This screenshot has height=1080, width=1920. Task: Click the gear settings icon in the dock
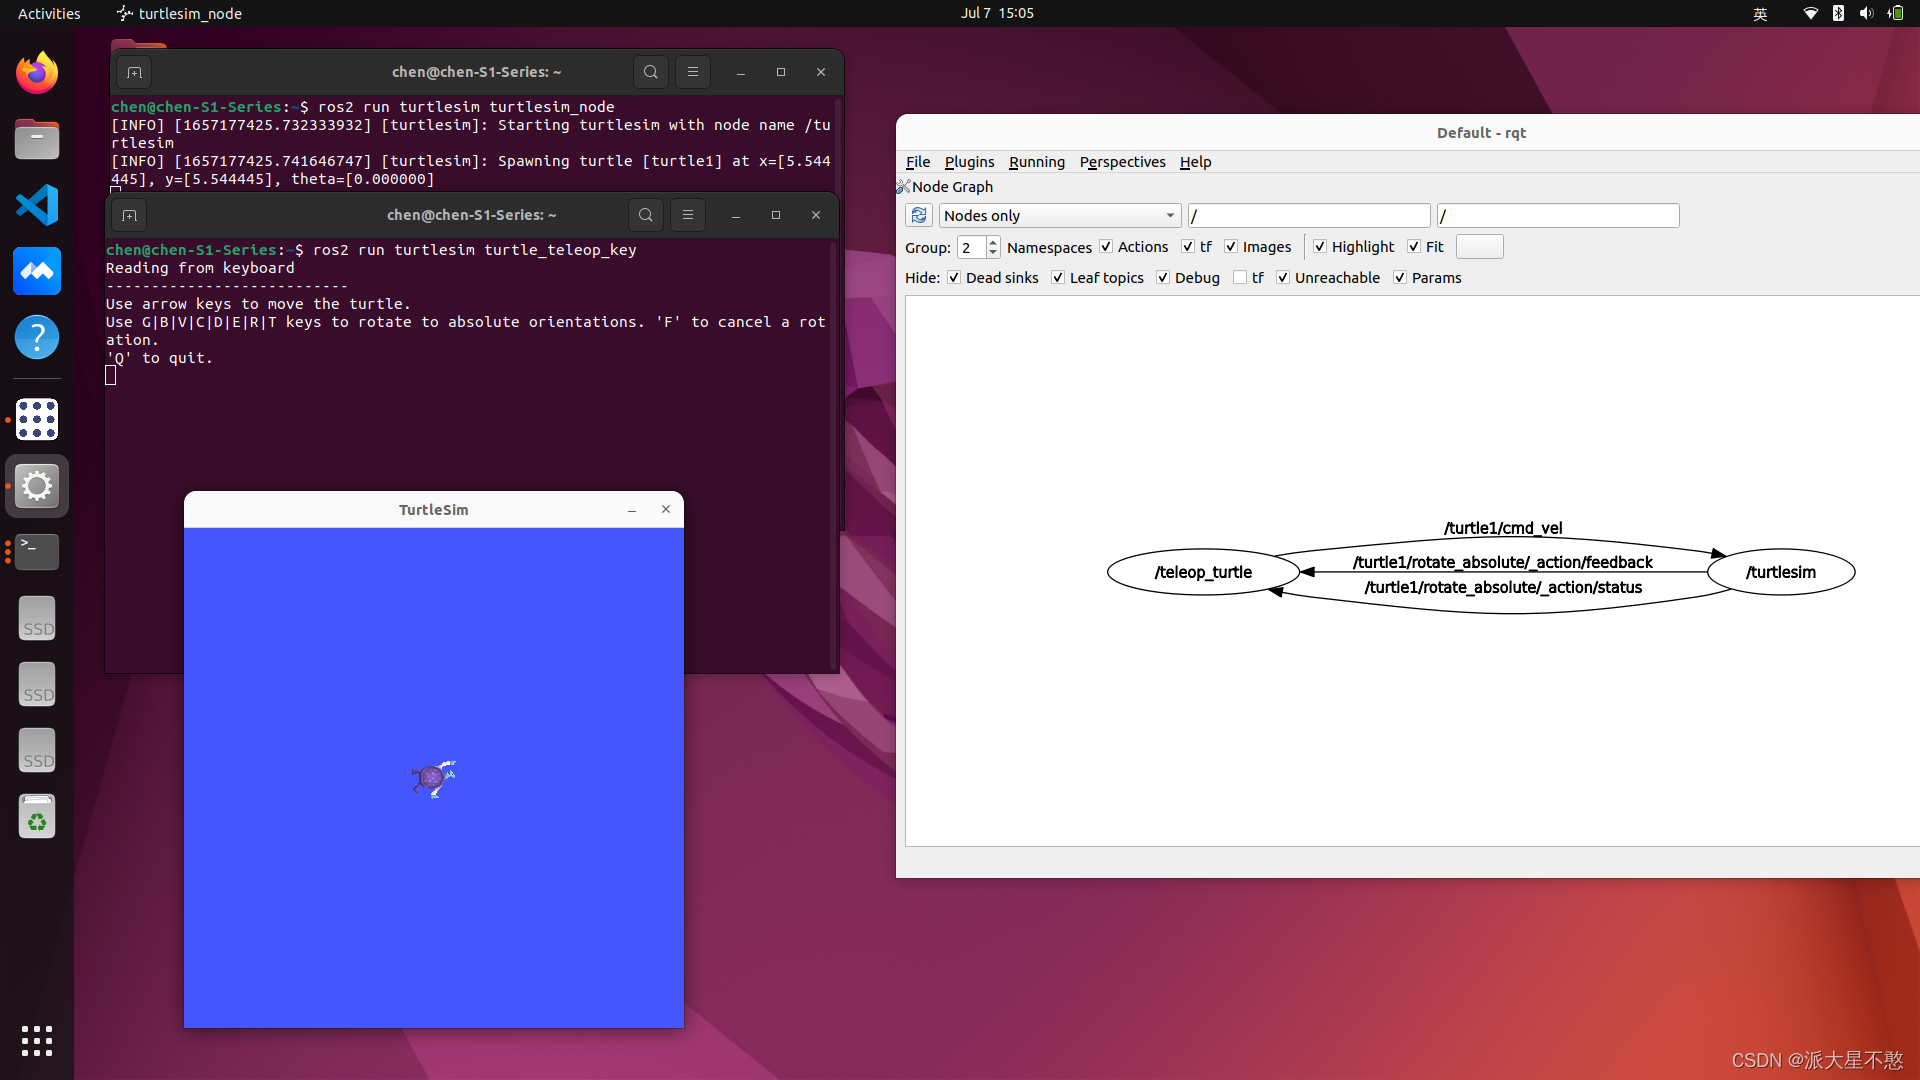[x=36, y=486]
